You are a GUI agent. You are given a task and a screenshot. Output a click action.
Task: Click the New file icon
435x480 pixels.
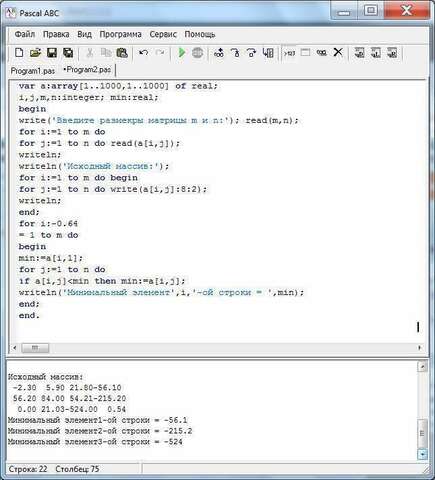[x=19, y=53]
